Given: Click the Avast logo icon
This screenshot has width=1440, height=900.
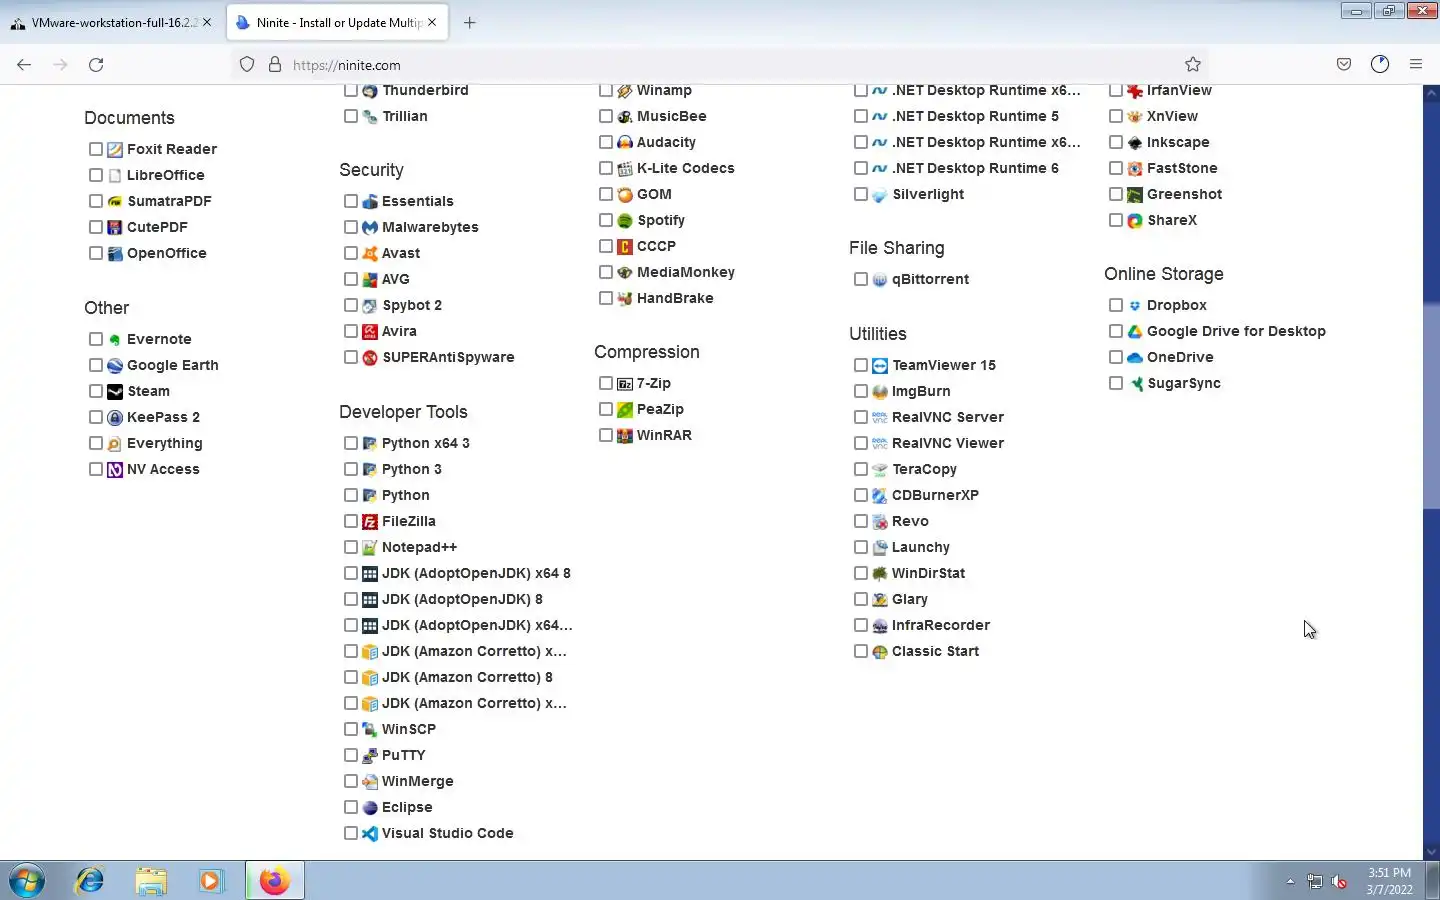Looking at the screenshot, I should 370,253.
